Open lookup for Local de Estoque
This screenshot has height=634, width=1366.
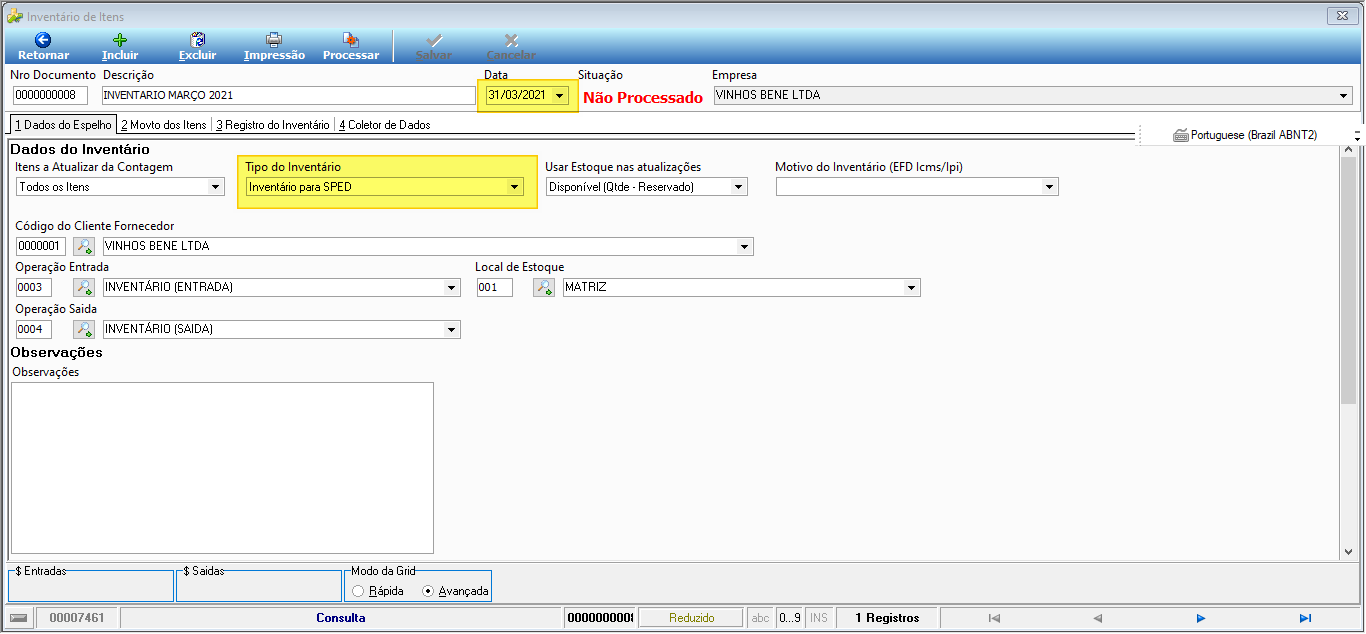point(544,287)
